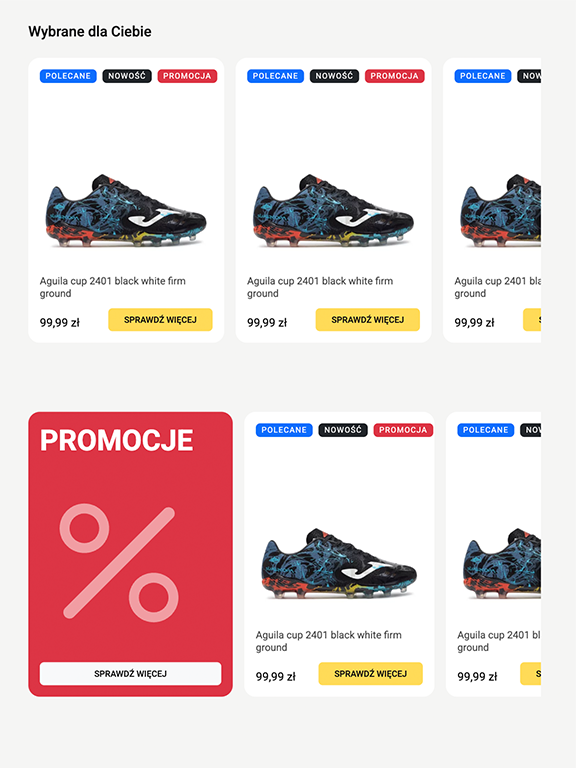Click Sprawdź więcej on the second top-row card
Image resolution: width=576 pixels, height=768 pixels.
click(368, 320)
